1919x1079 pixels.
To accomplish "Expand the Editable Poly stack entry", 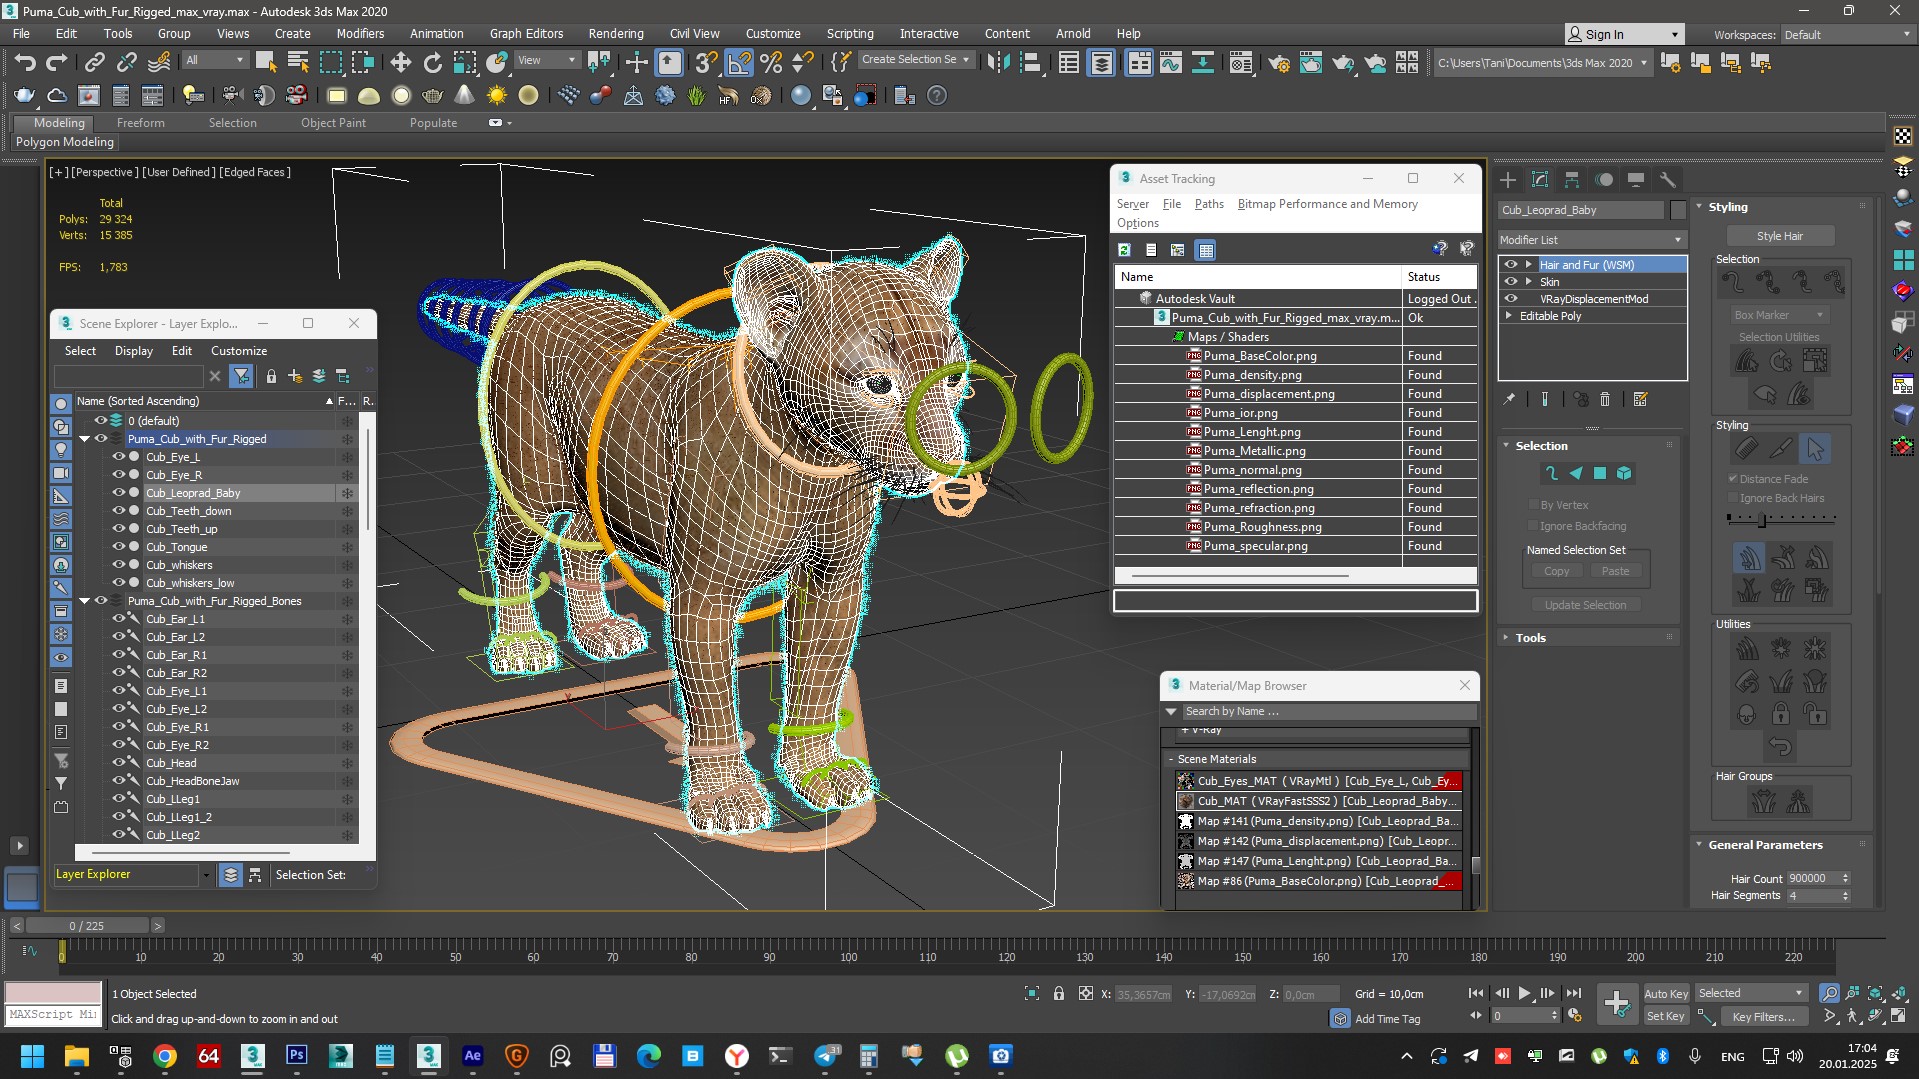I will tap(1509, 316).
